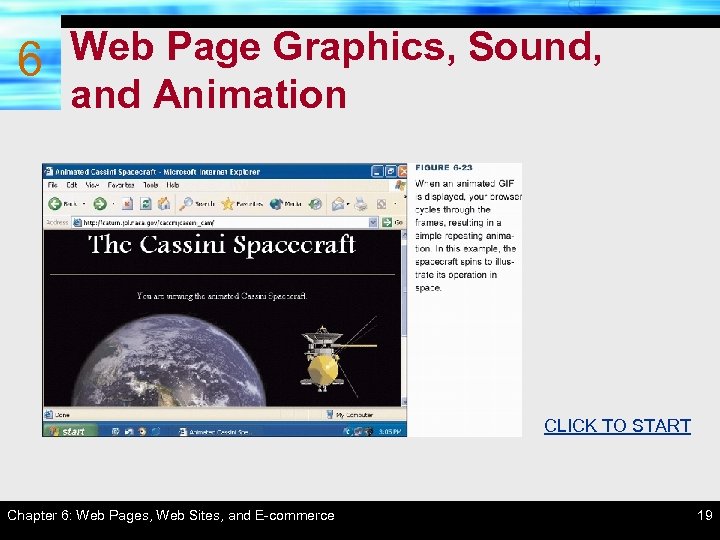Print the page with printer icon

pyautogui.click(x=361, y=203)
